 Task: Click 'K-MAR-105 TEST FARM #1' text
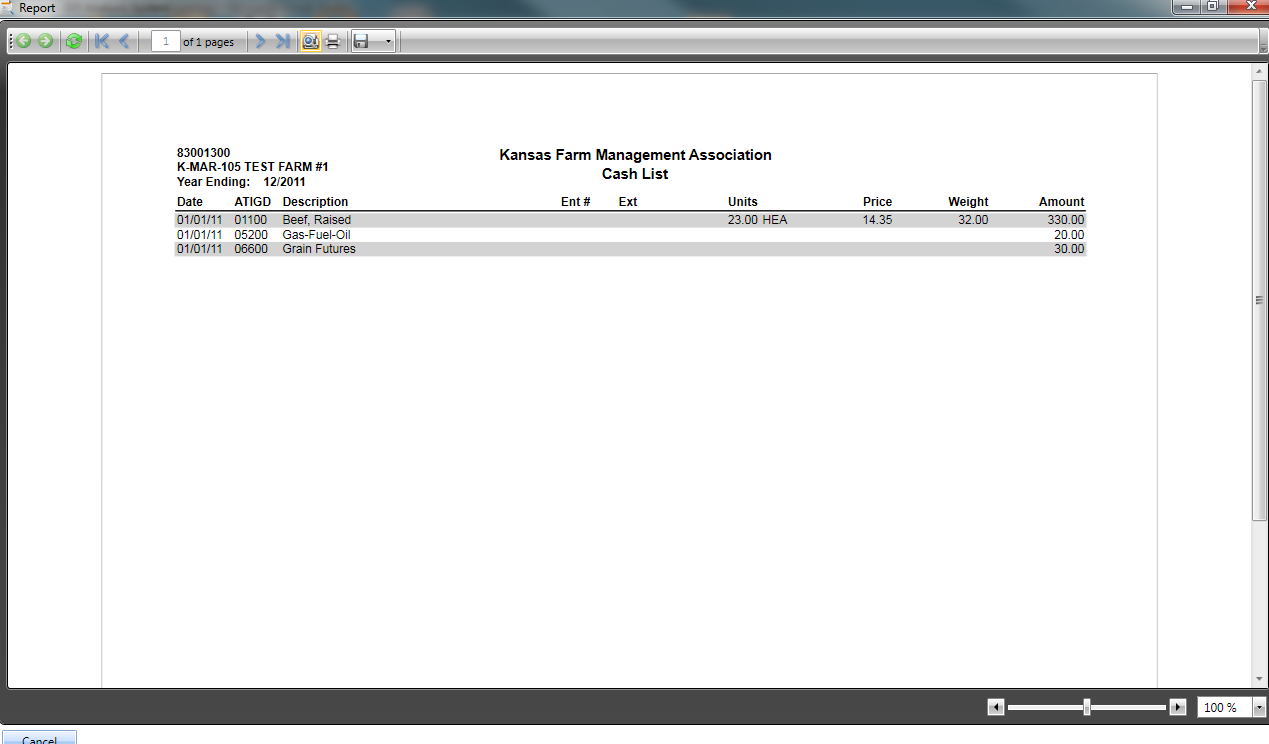tap(253, 167)
